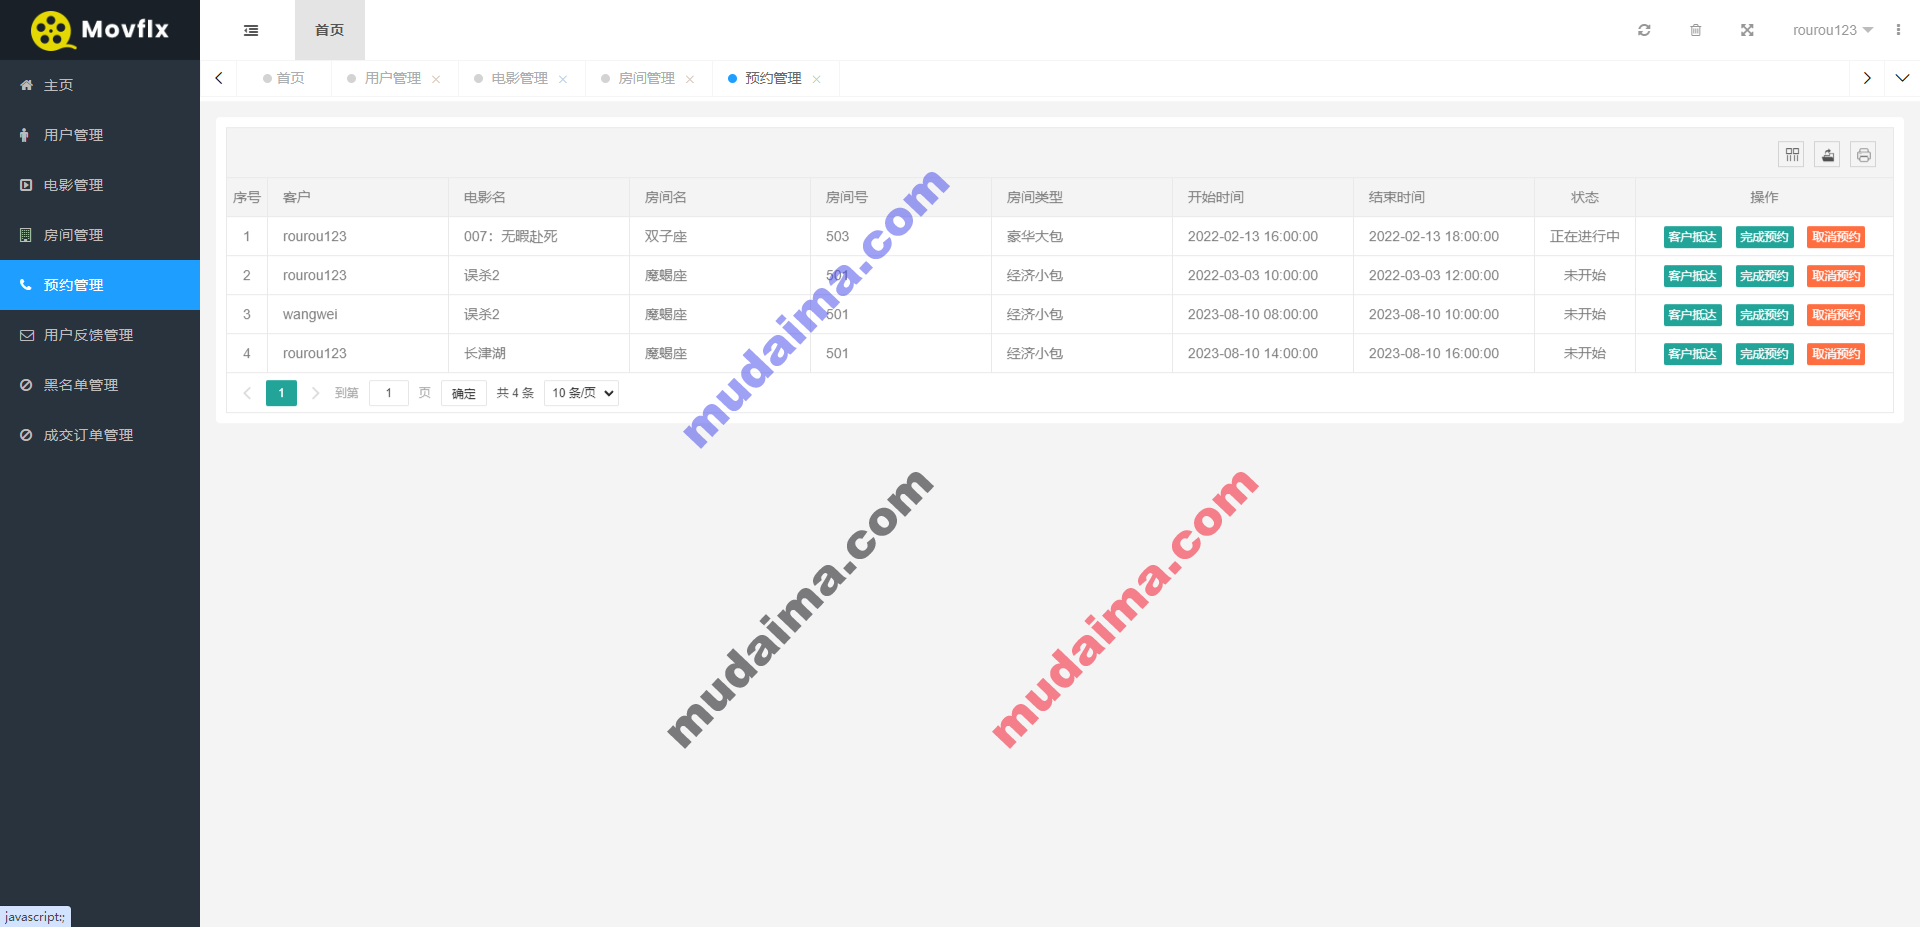Click 完成预约 for row 2 starting 2022-03-03
The image size is (1920, 927).
pos(1764,276)
